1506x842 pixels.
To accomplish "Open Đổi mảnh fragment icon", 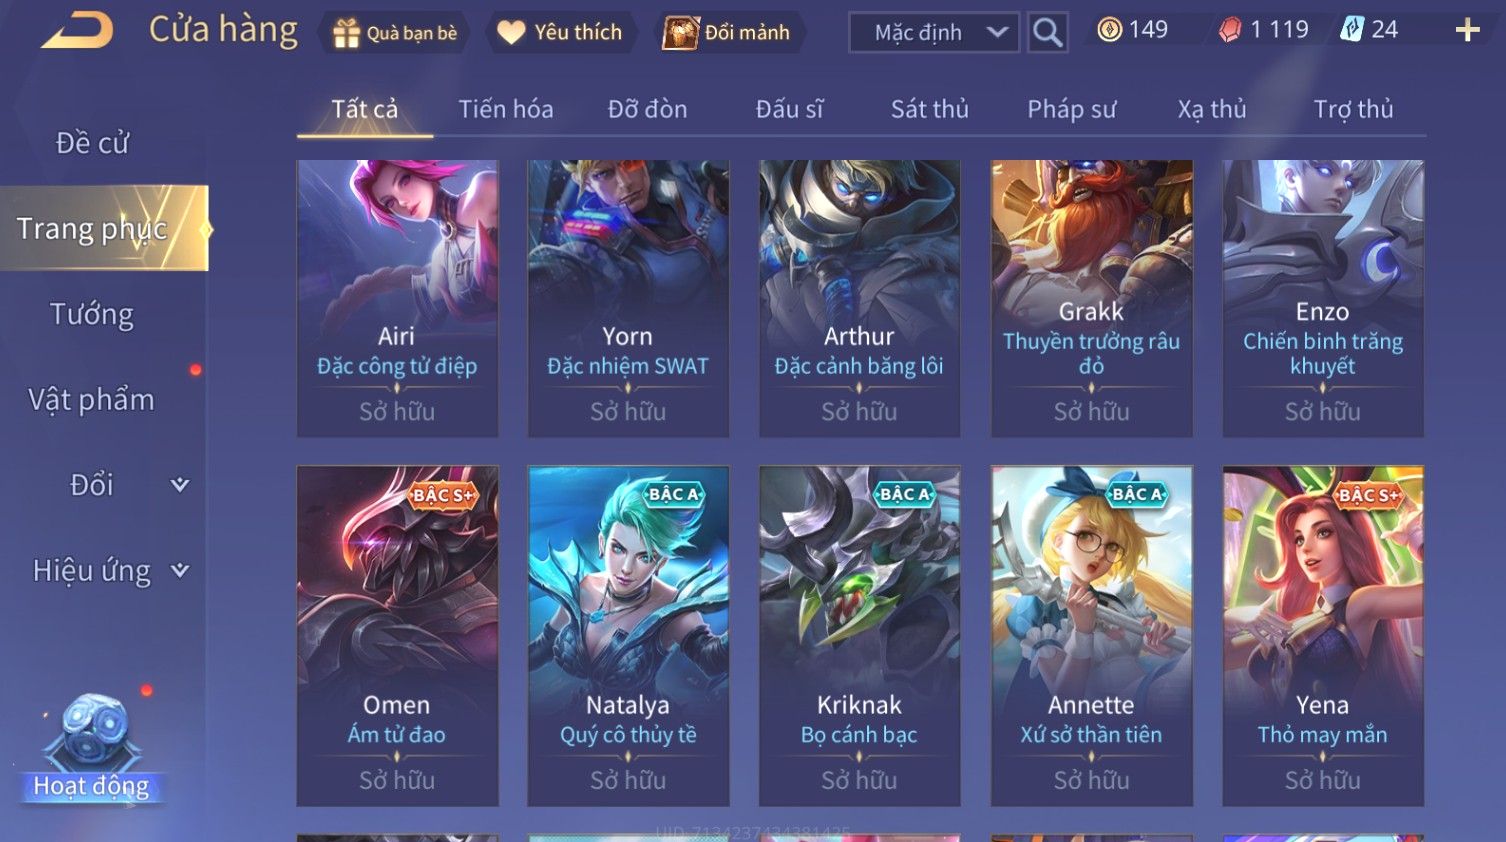I will [x=680, y=32].
